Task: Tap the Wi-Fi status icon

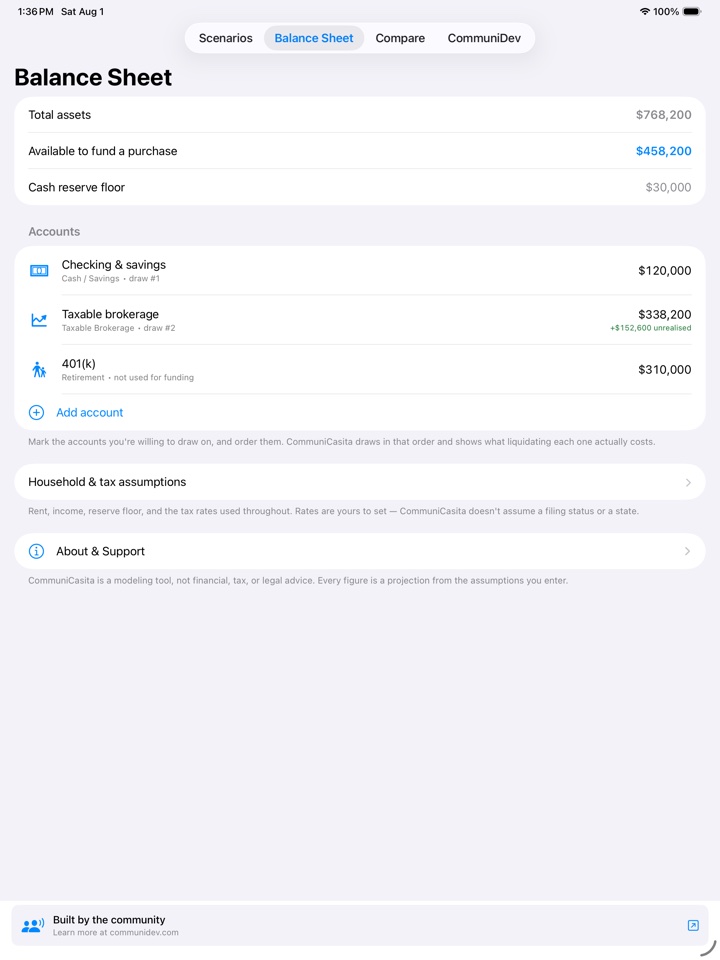Action: coord(644,12)
